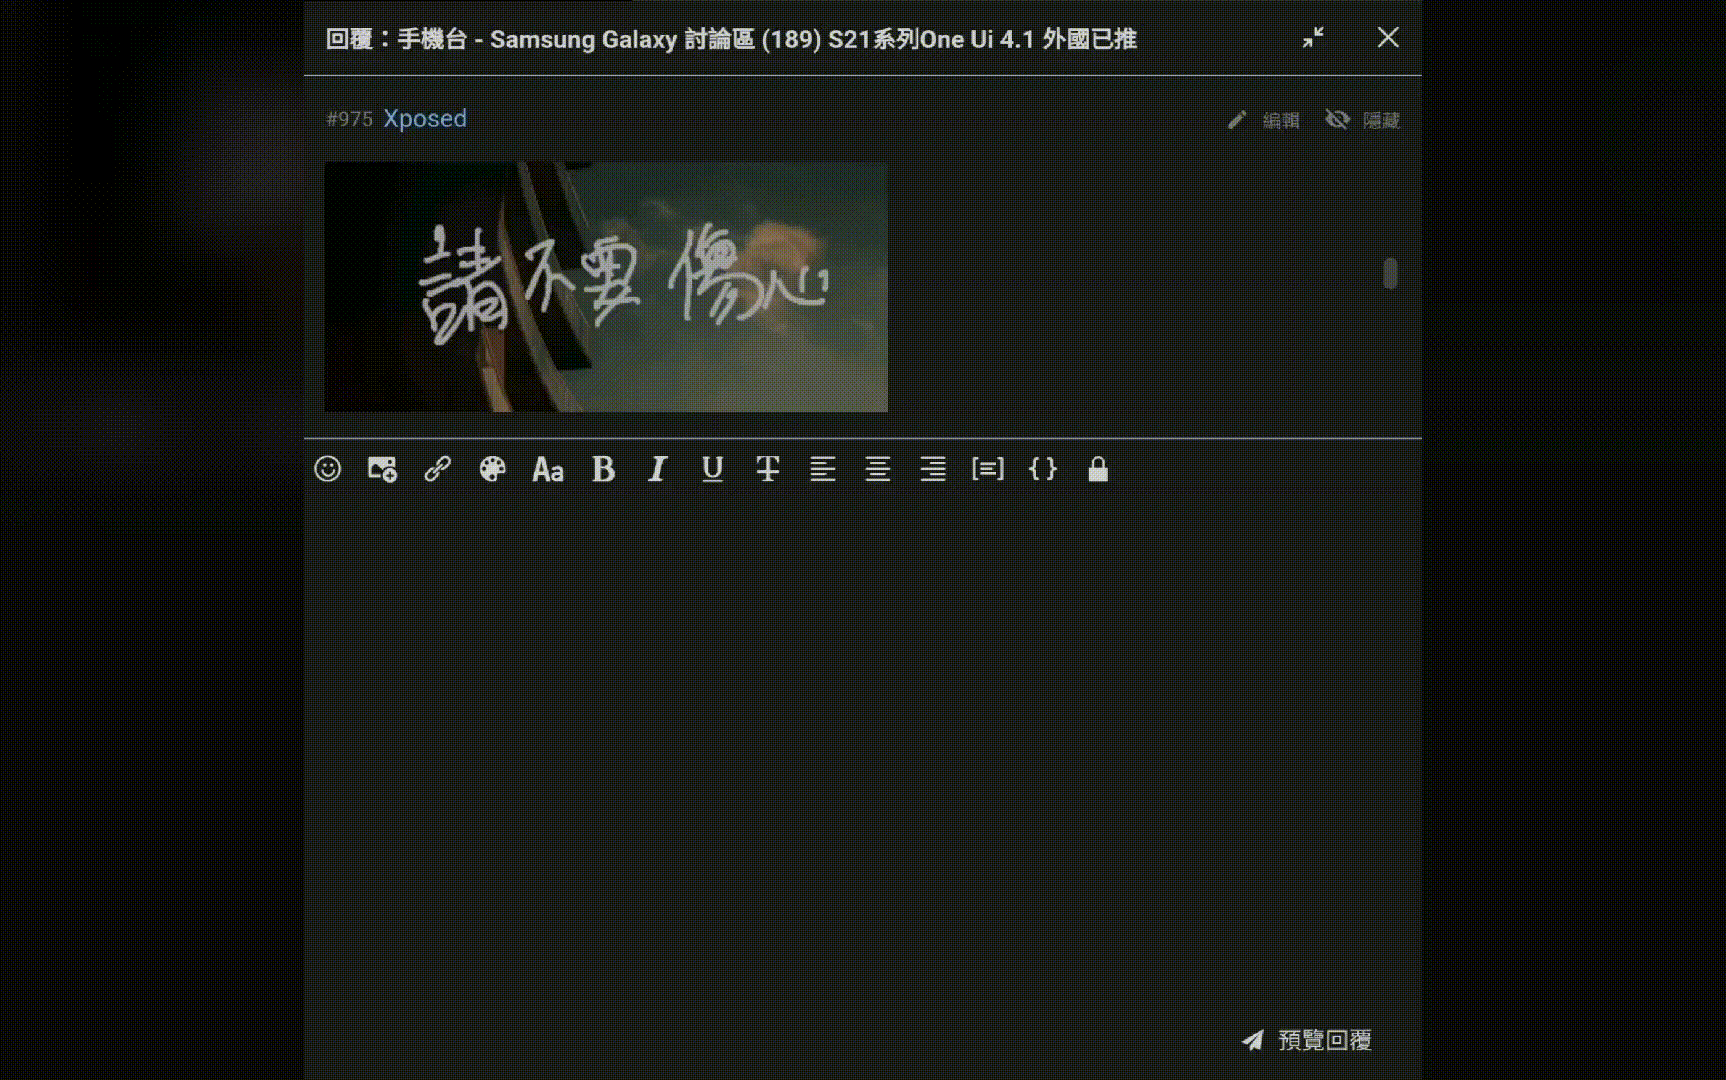This screenshot has height=1080, width=1726.
Task: Insert a code block with braces icon
Action: tap(1043, 469)
